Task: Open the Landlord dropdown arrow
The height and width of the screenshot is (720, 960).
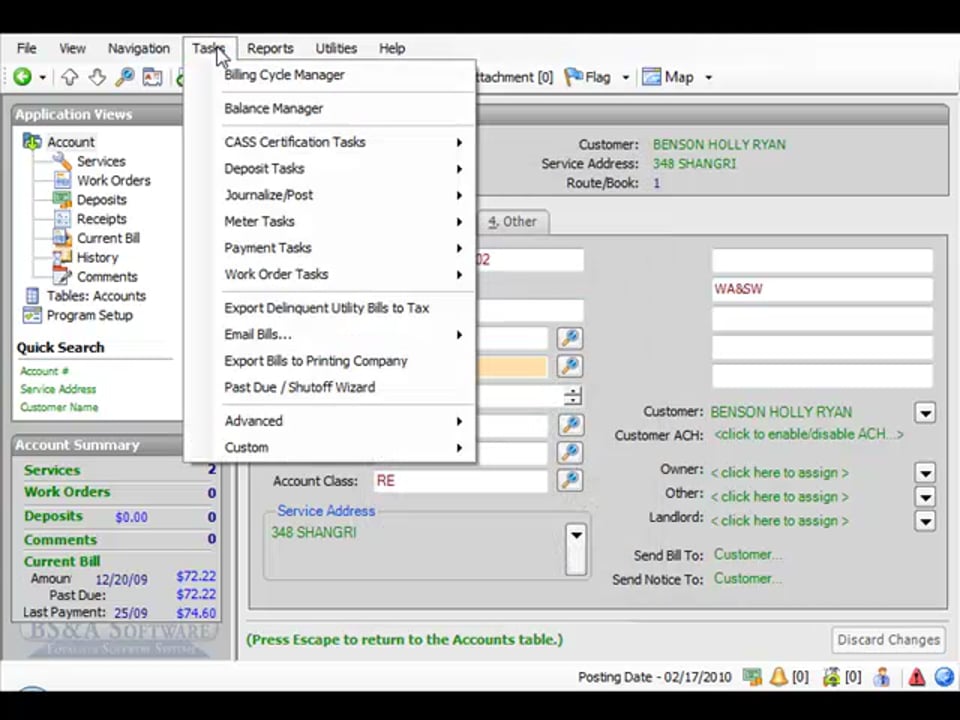Action: [x=925, y=521]
